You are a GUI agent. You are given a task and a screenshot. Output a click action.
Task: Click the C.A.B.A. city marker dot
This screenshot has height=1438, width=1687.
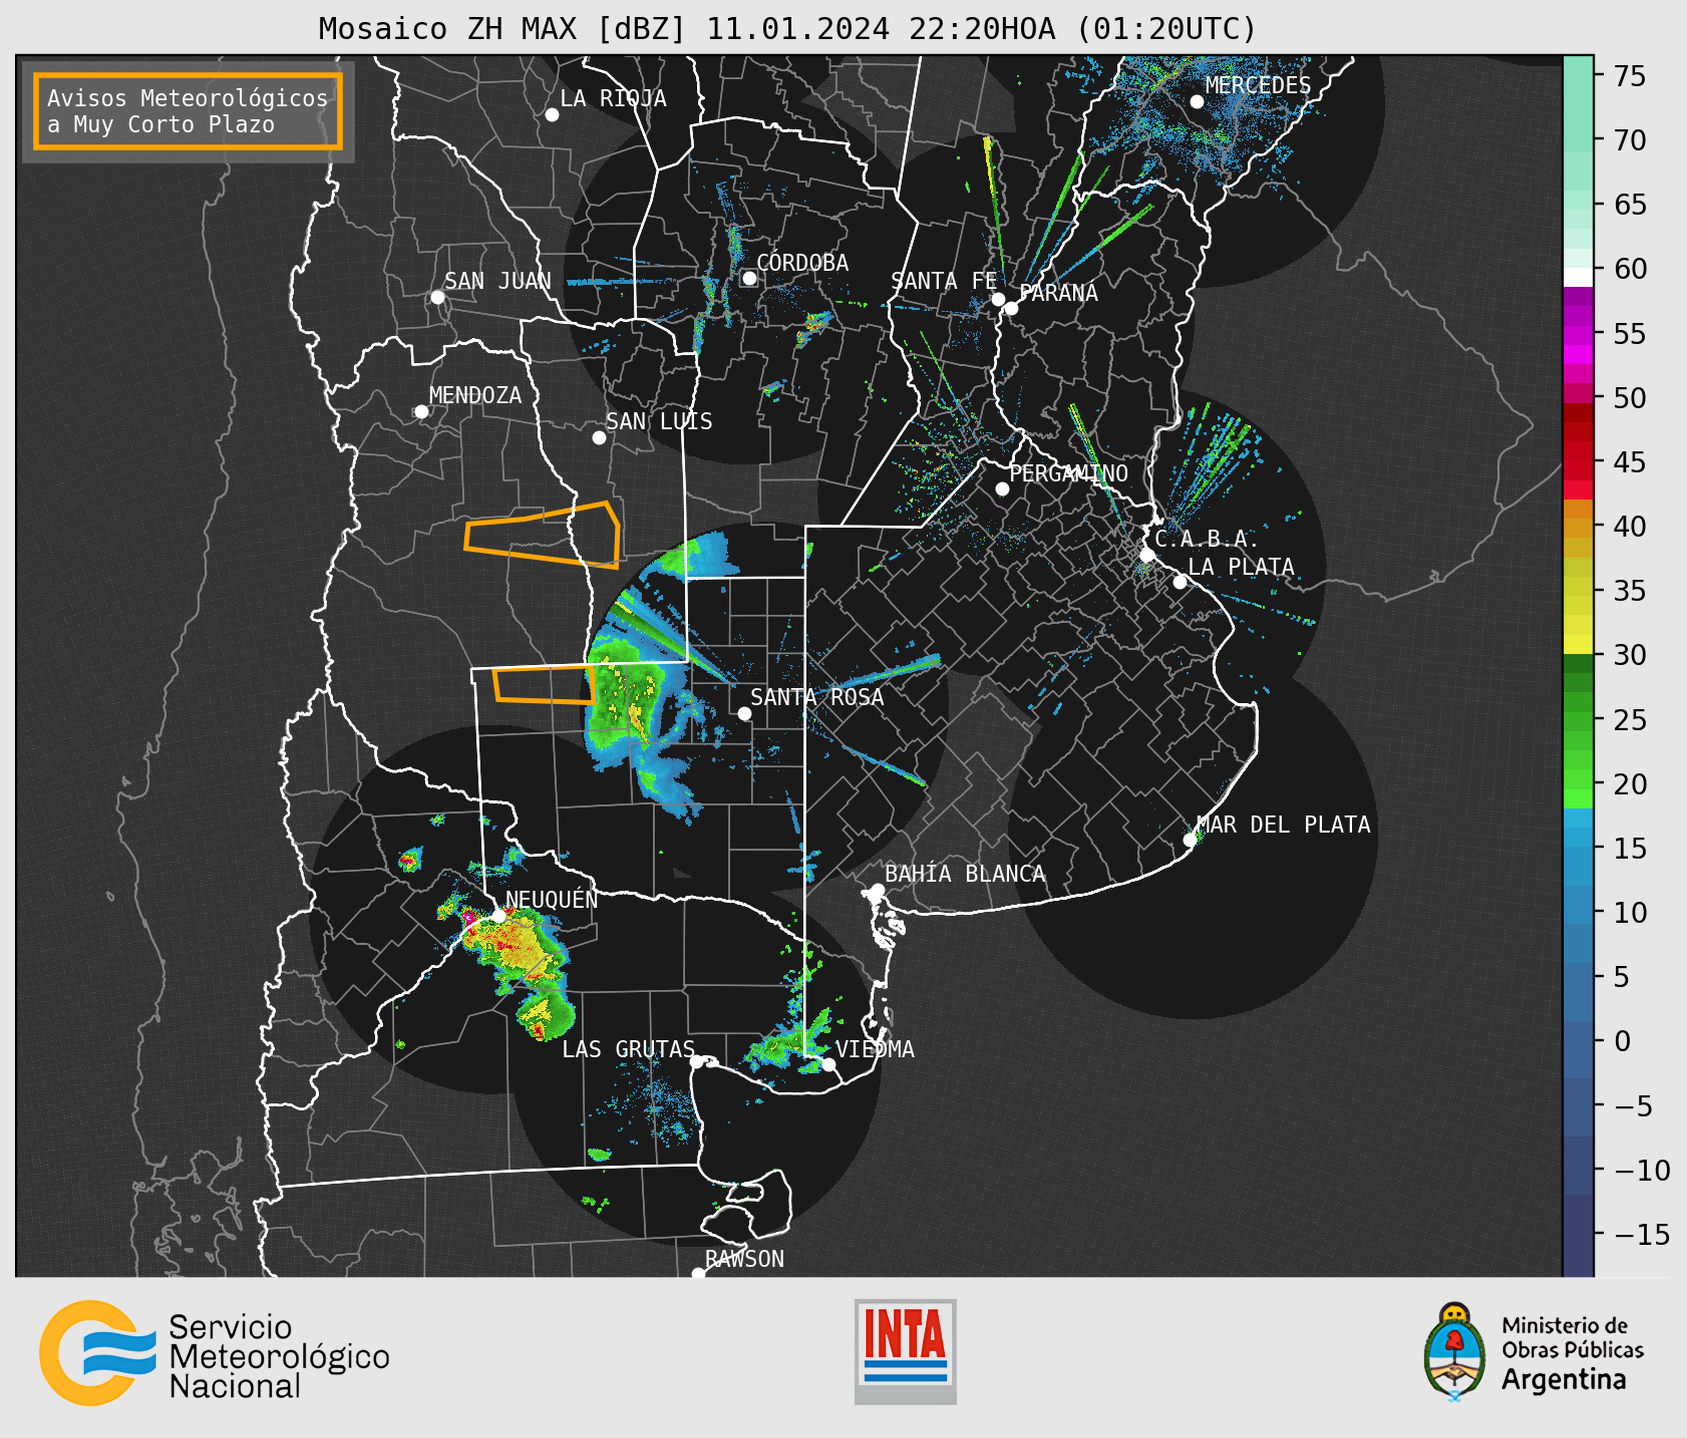coord(1147,555)
